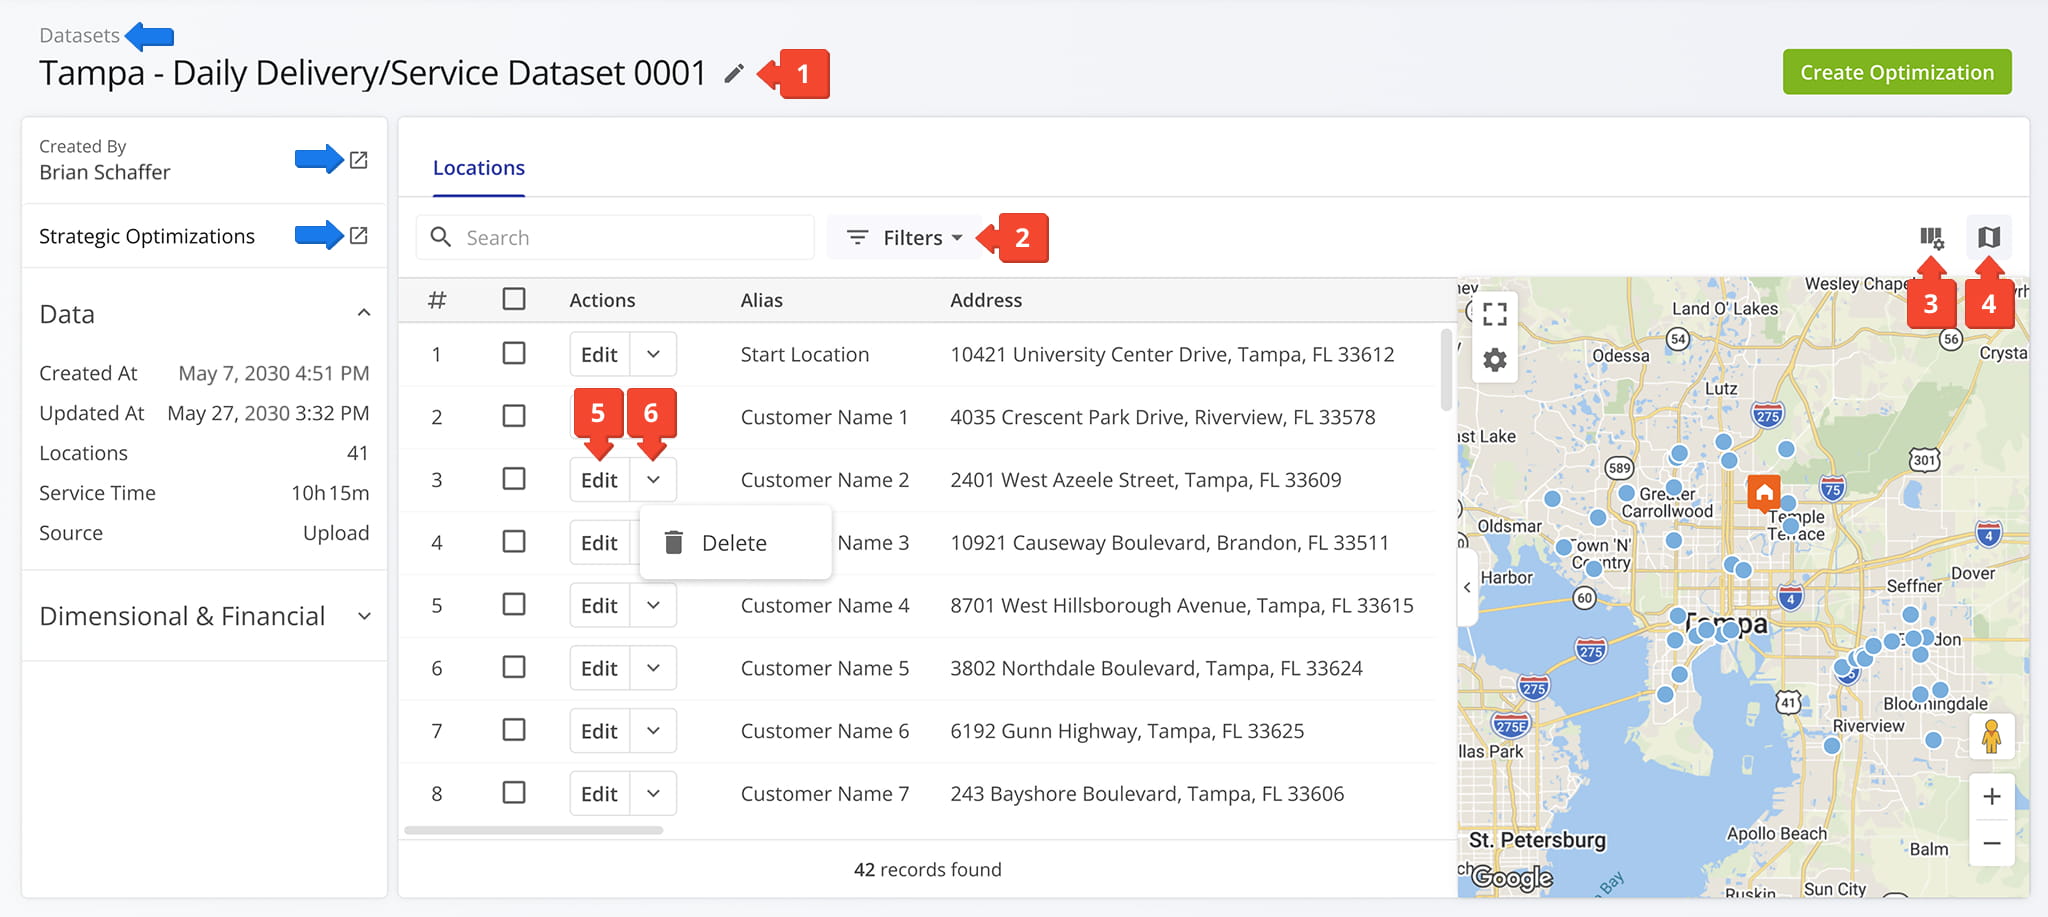The height and width of the screenshot is (917, 2048).
Task: Toggle the map view icon
Action: 1989,238
